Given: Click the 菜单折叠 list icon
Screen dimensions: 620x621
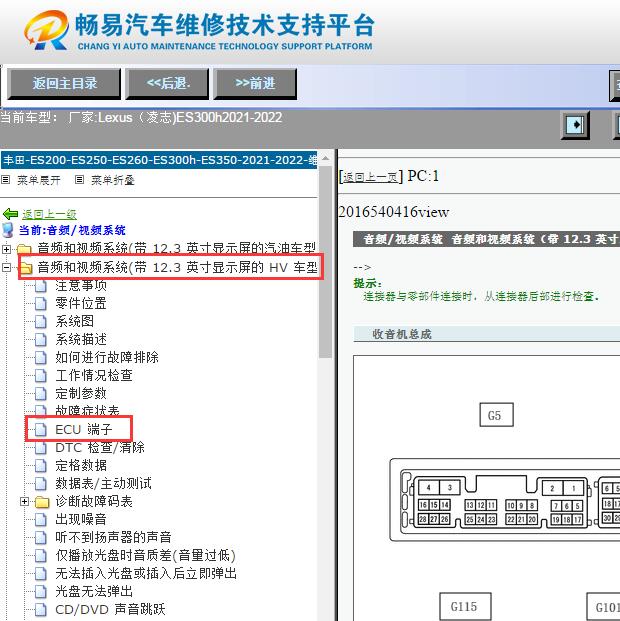Looking at the screenshot, I should [80, 180].
